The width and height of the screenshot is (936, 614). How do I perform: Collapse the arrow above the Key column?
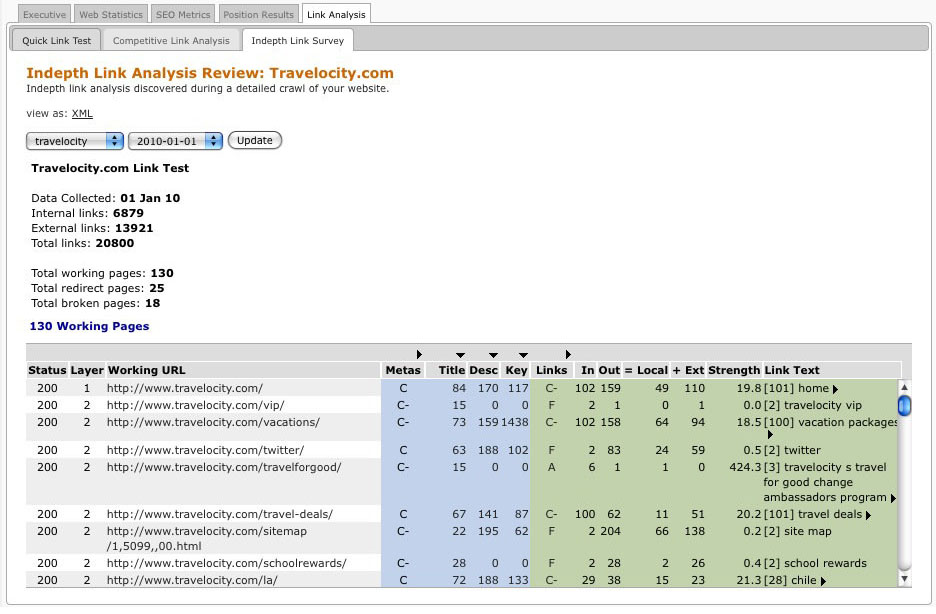click(x=523, y=355)
